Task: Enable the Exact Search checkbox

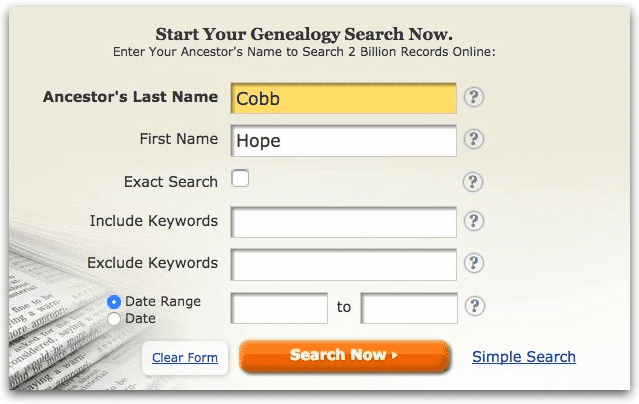Action: 240,179
